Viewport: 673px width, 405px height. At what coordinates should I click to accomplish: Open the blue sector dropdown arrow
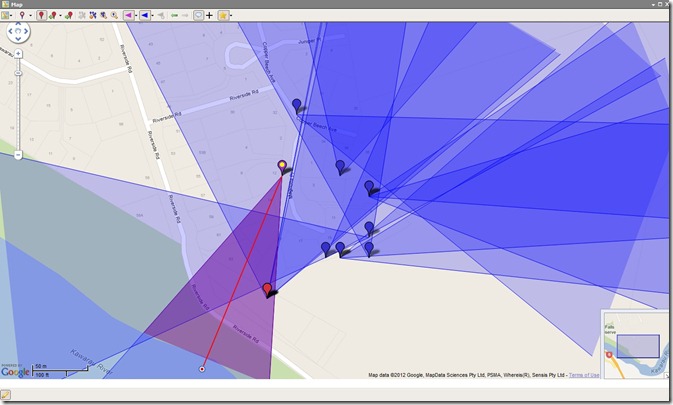click(152, 15)
